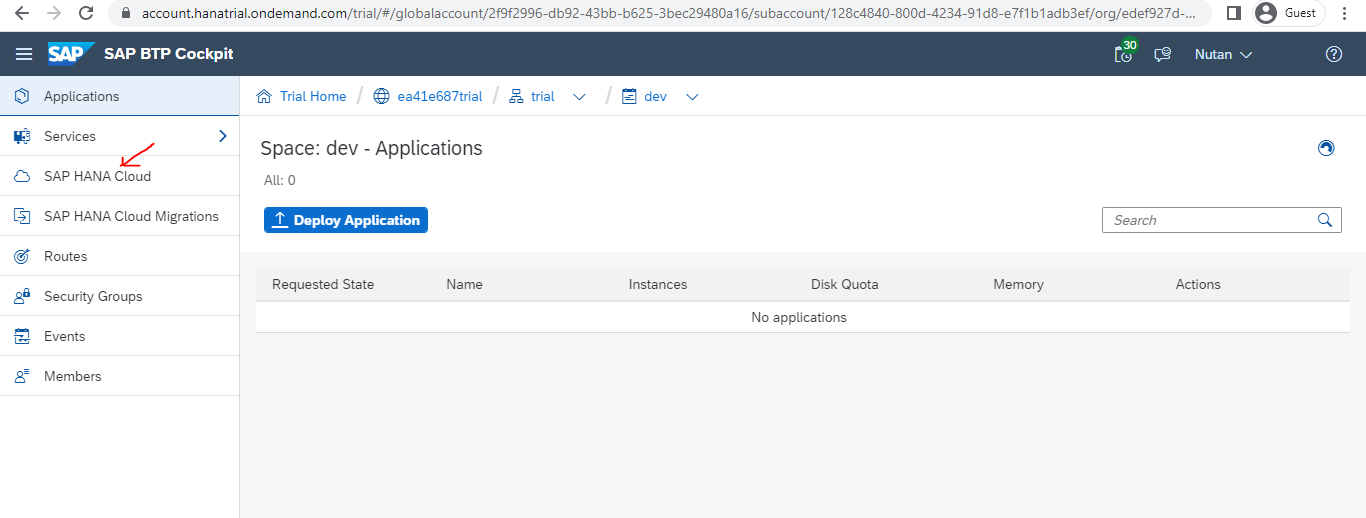Select SAP HANA Cloud Migrations item
This screenshot has height=518, width=1366.
point(120,216)
